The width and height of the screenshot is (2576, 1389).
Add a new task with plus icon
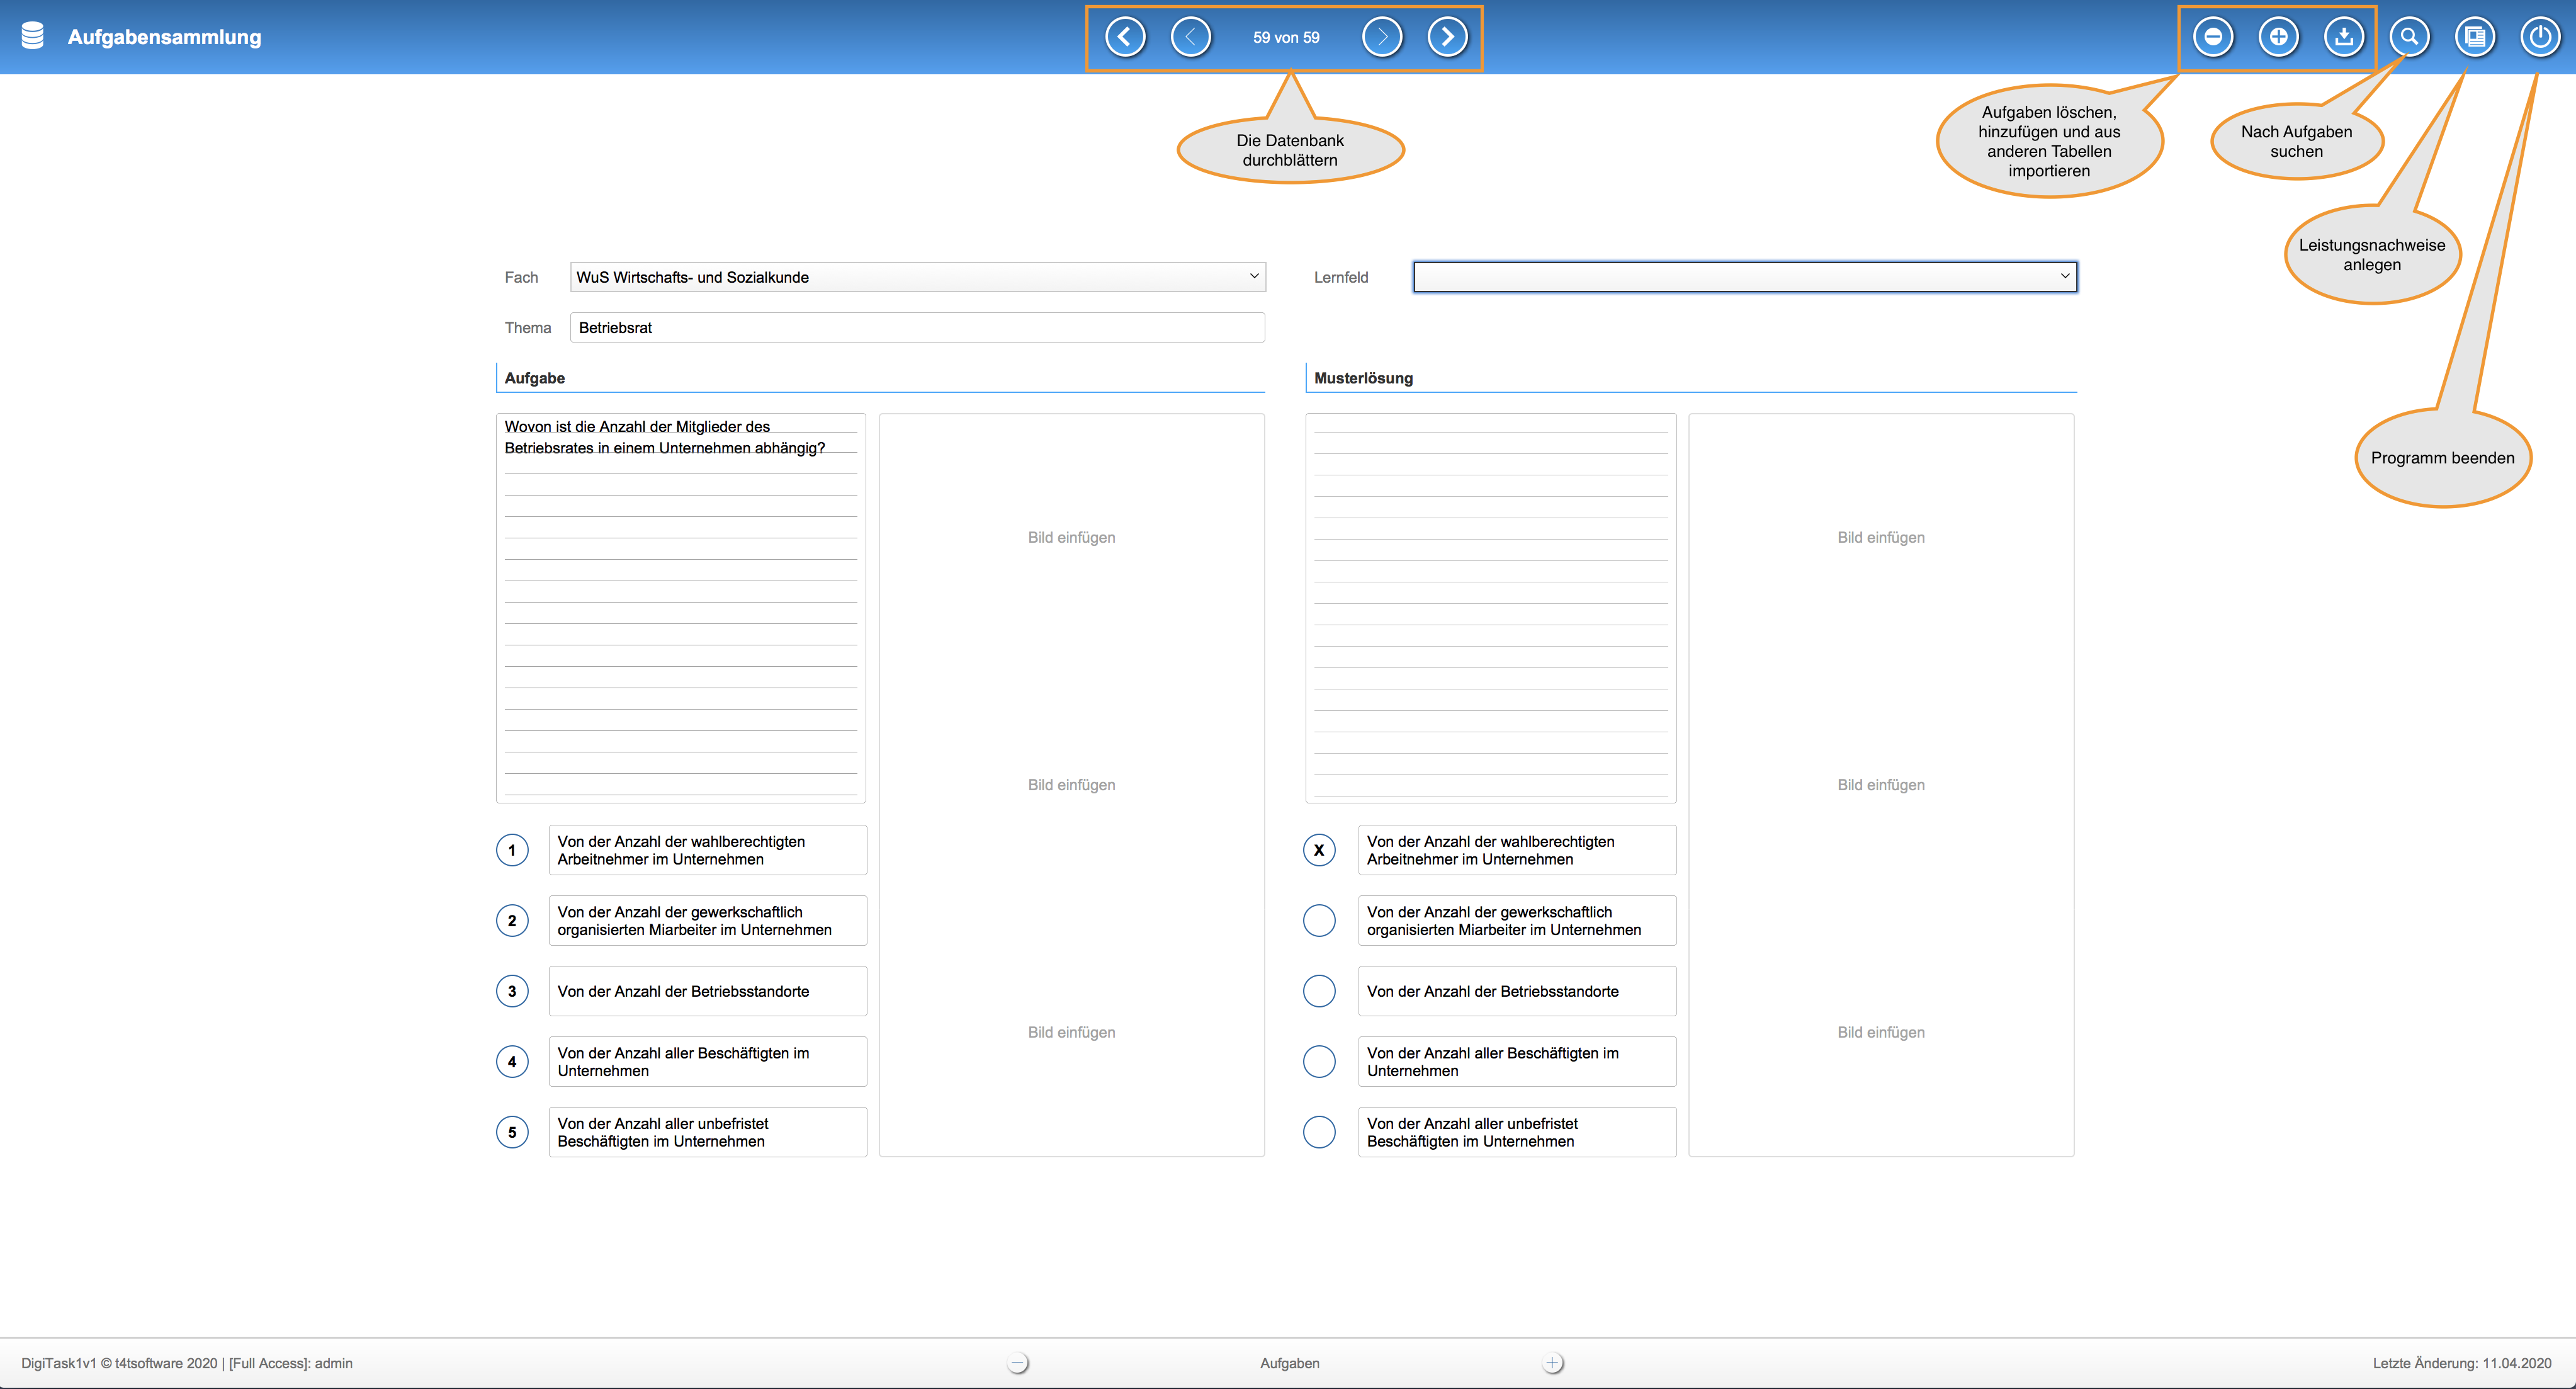pos(2278,37)
